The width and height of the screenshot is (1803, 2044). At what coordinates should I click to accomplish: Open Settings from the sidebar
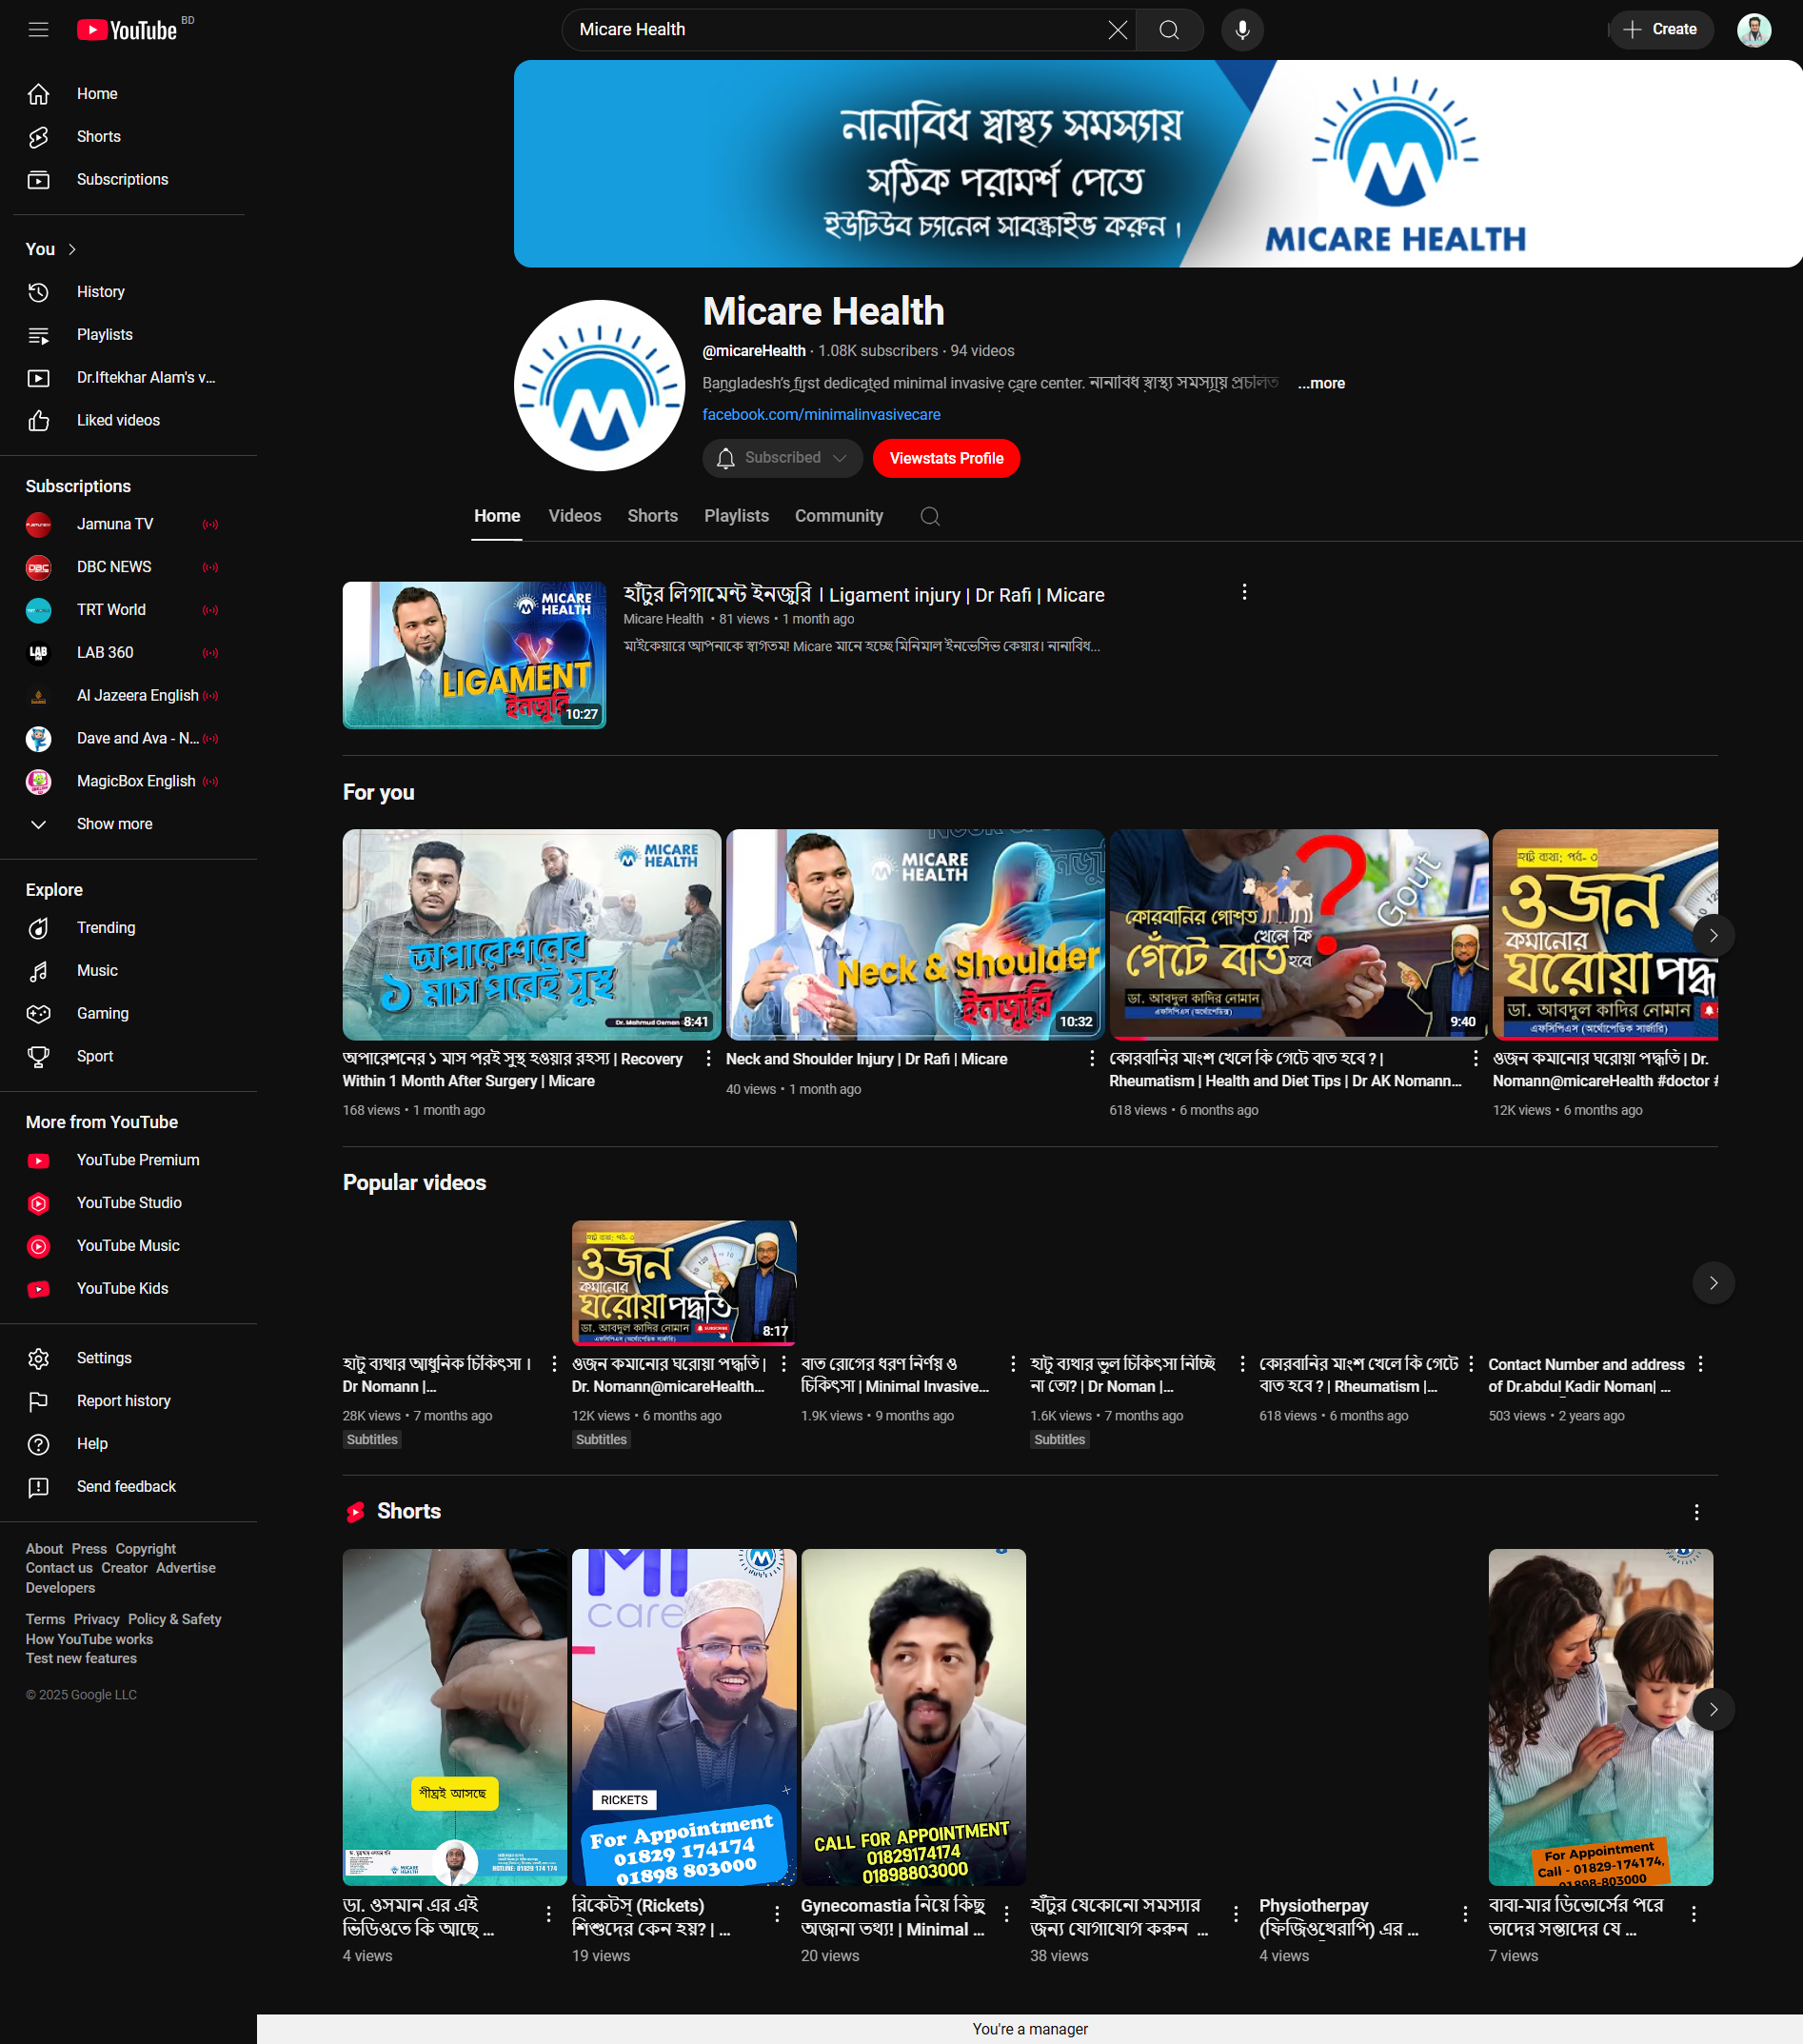pyautogui.click(x=128, y=1359)
